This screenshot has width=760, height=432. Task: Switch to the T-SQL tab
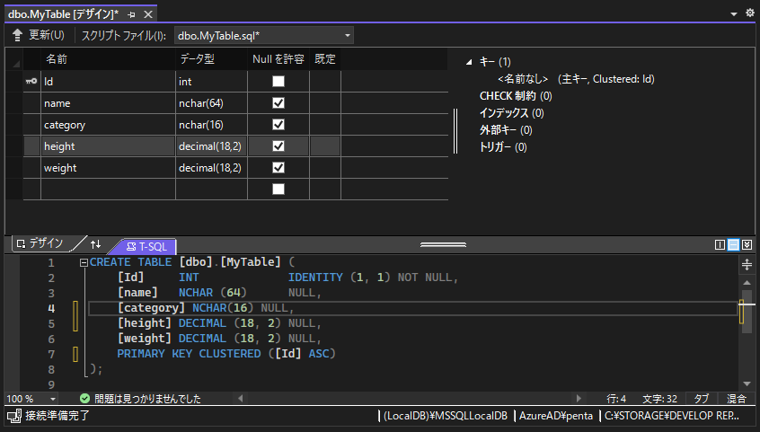tap(146, 247)
